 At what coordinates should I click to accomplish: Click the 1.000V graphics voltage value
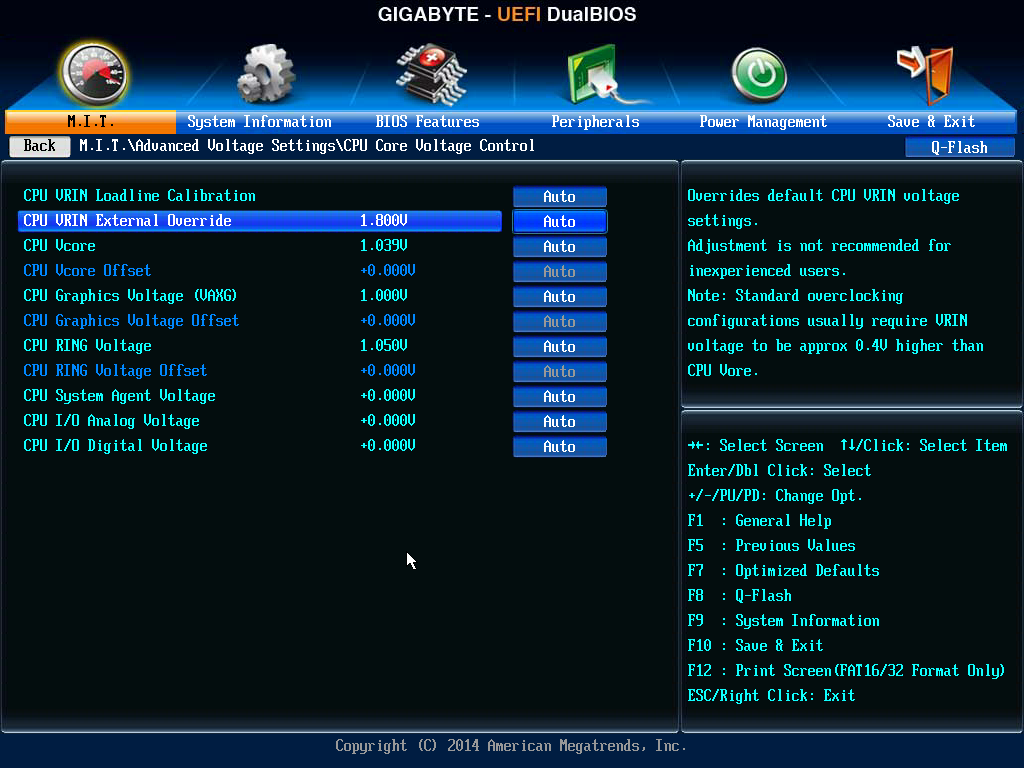[x=384, y=296]
